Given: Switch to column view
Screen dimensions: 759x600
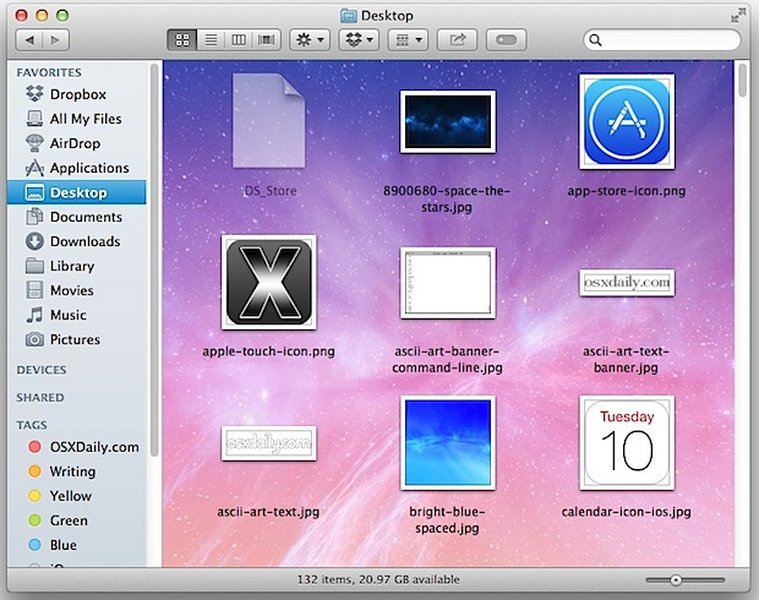Looking at the screenshot, I should point(239,40).
